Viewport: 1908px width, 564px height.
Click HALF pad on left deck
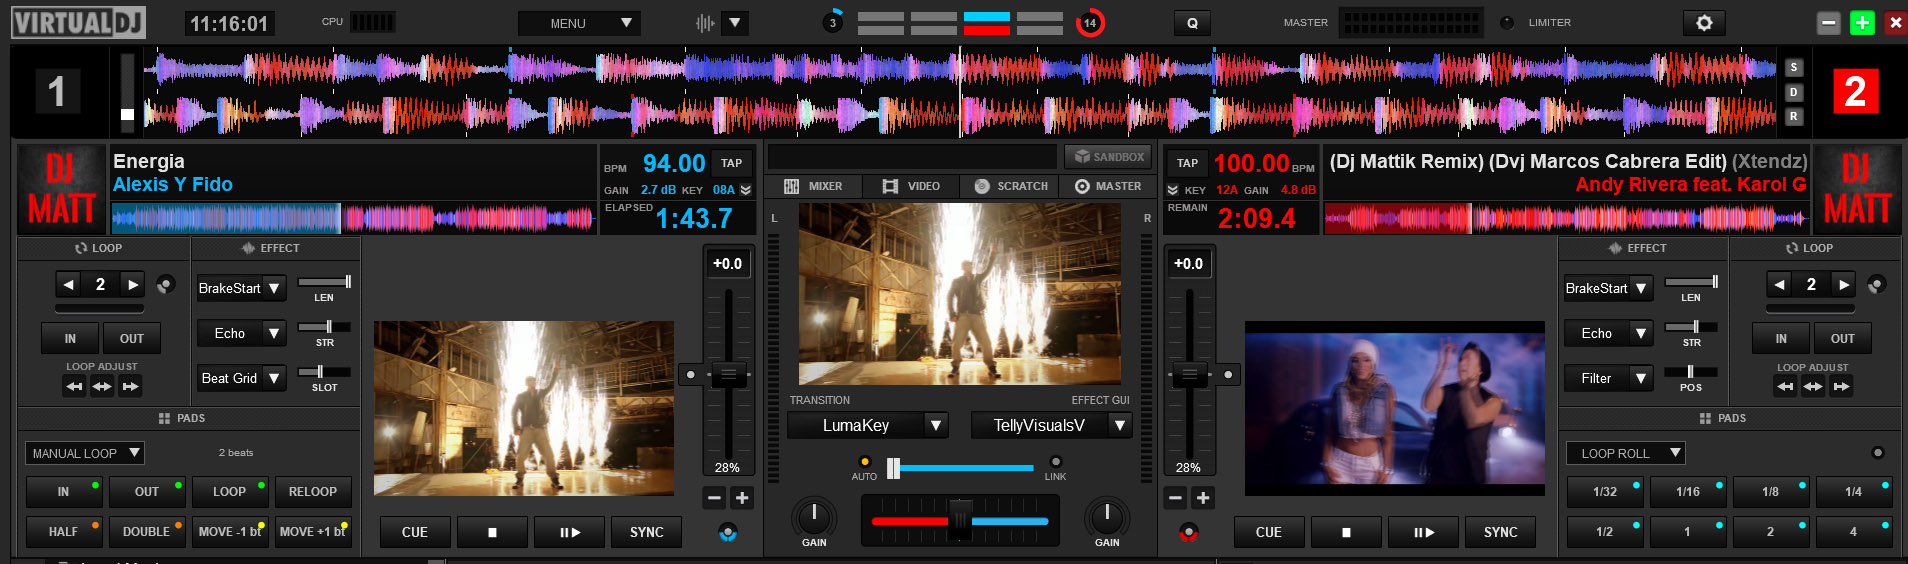(x=63, y=531)
